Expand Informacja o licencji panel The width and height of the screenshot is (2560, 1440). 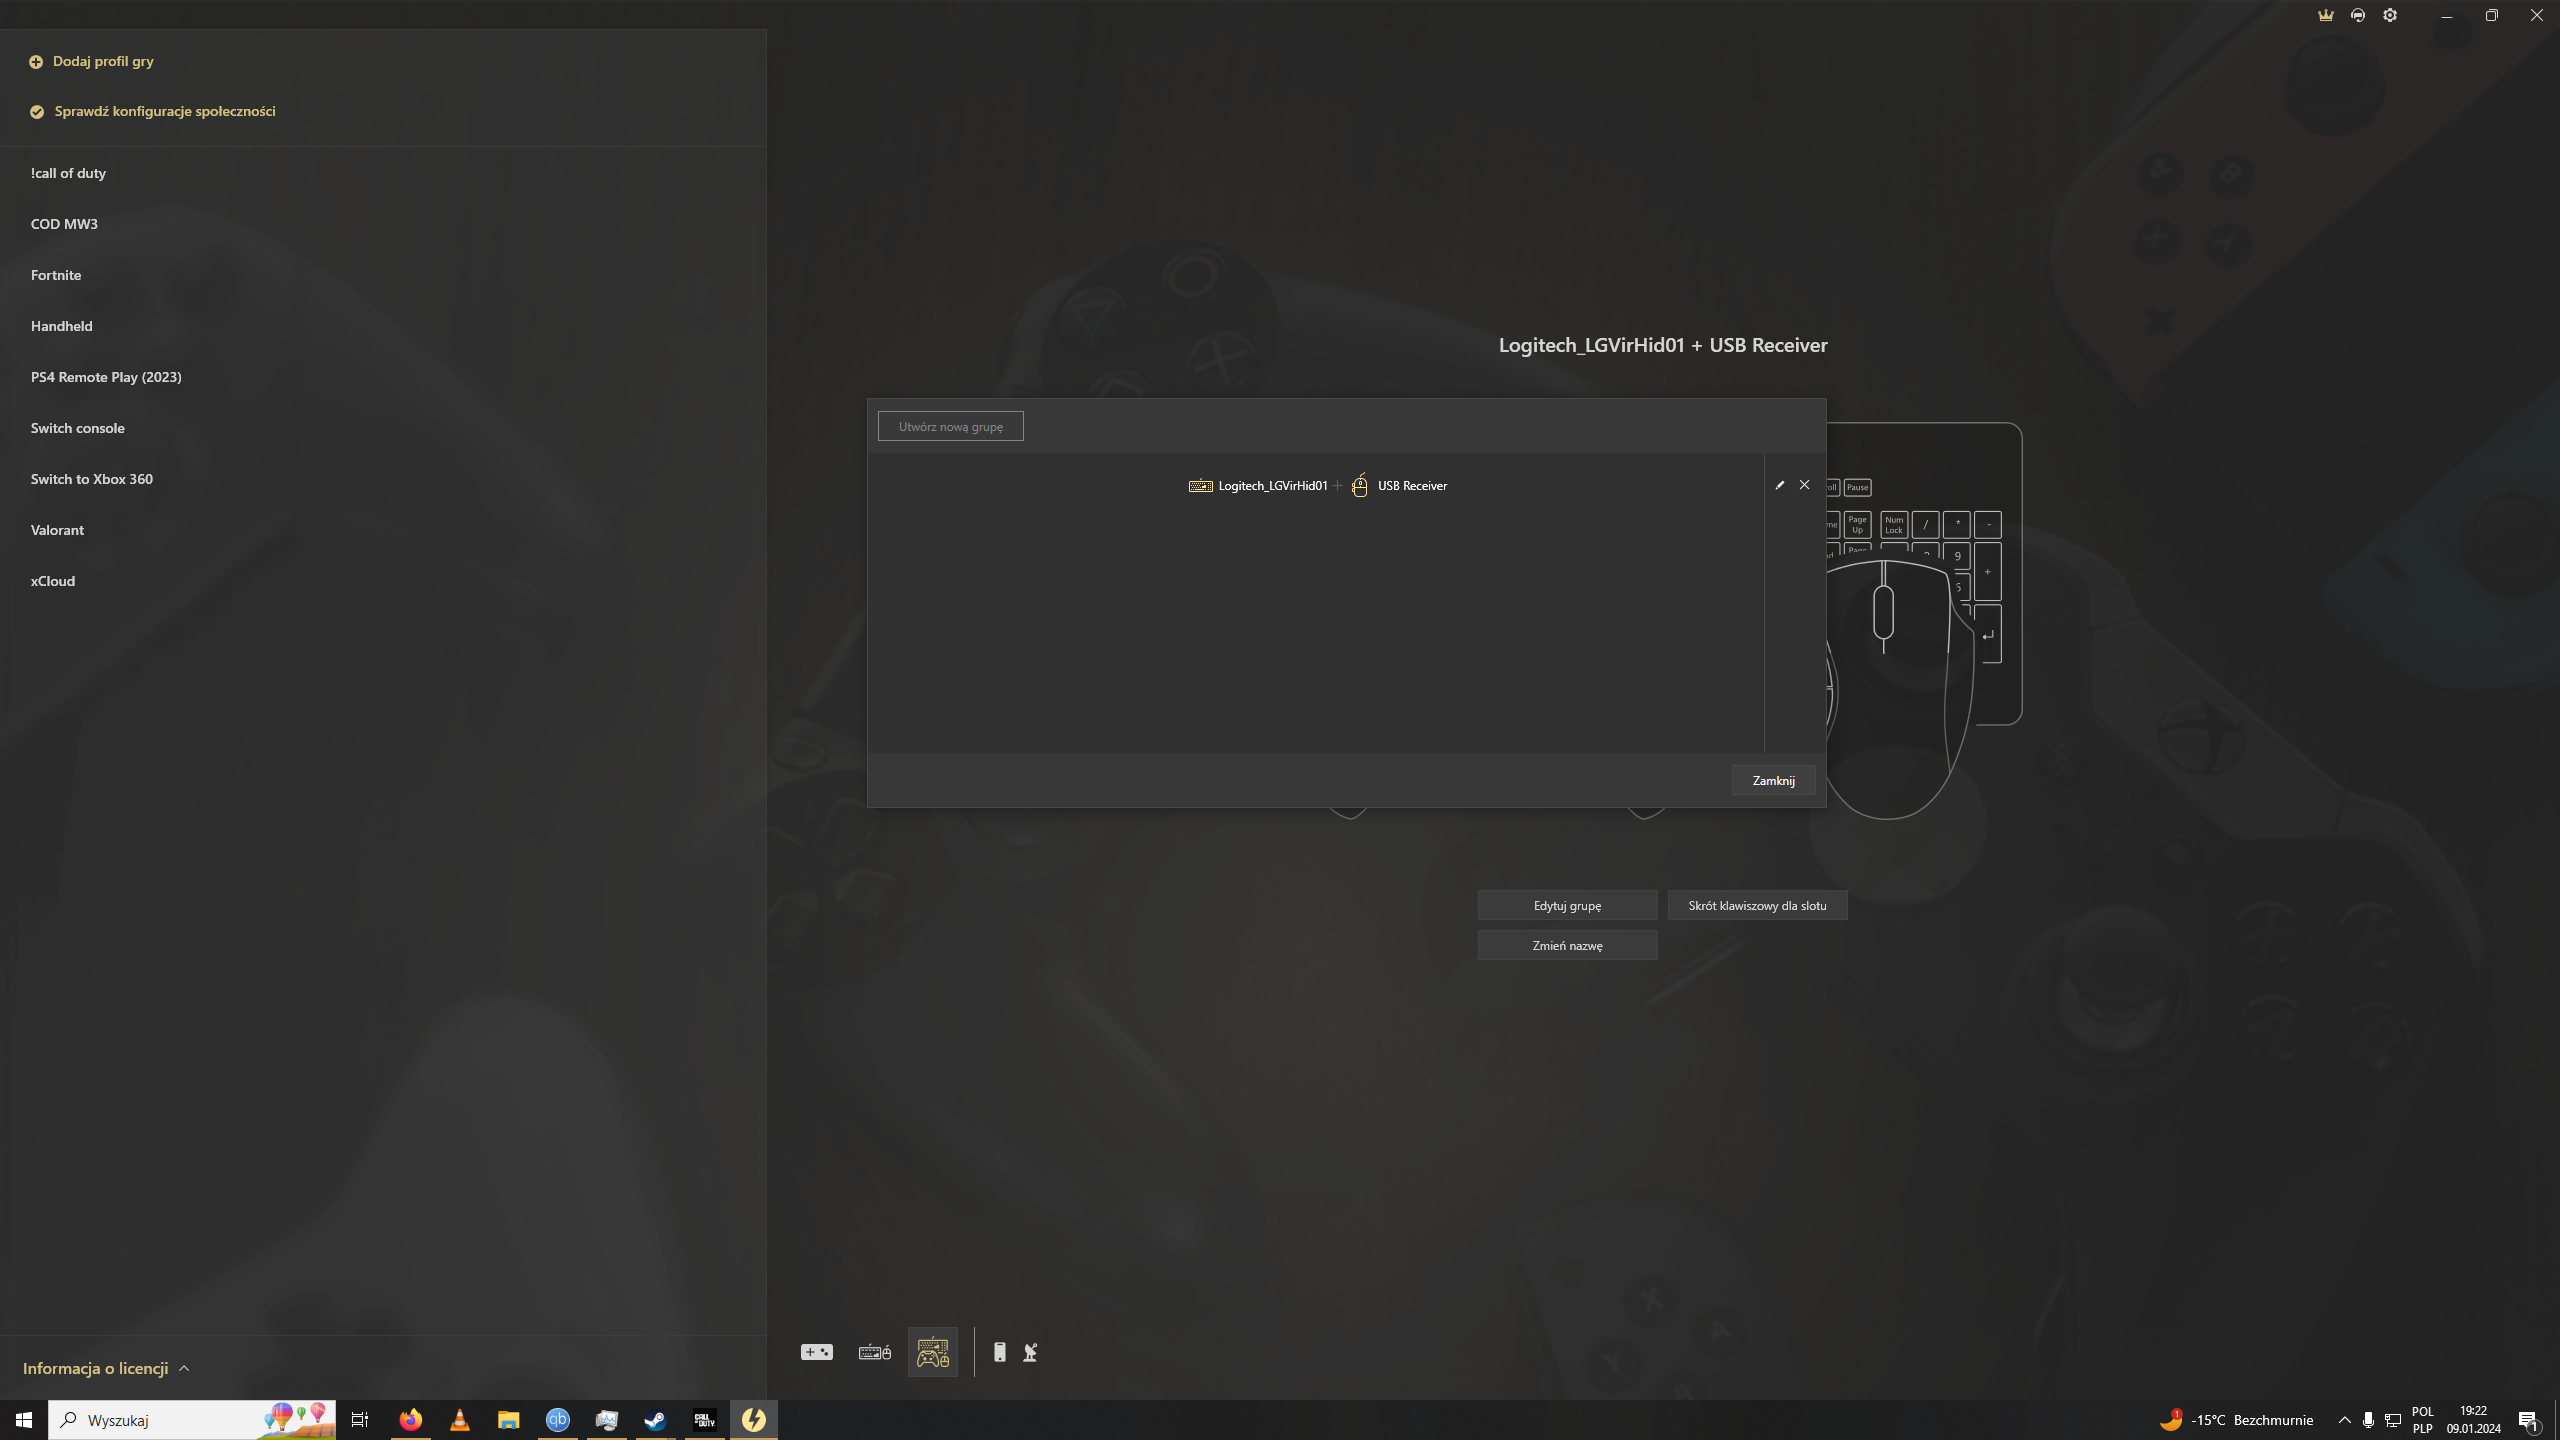click(x=106, y=1368)
